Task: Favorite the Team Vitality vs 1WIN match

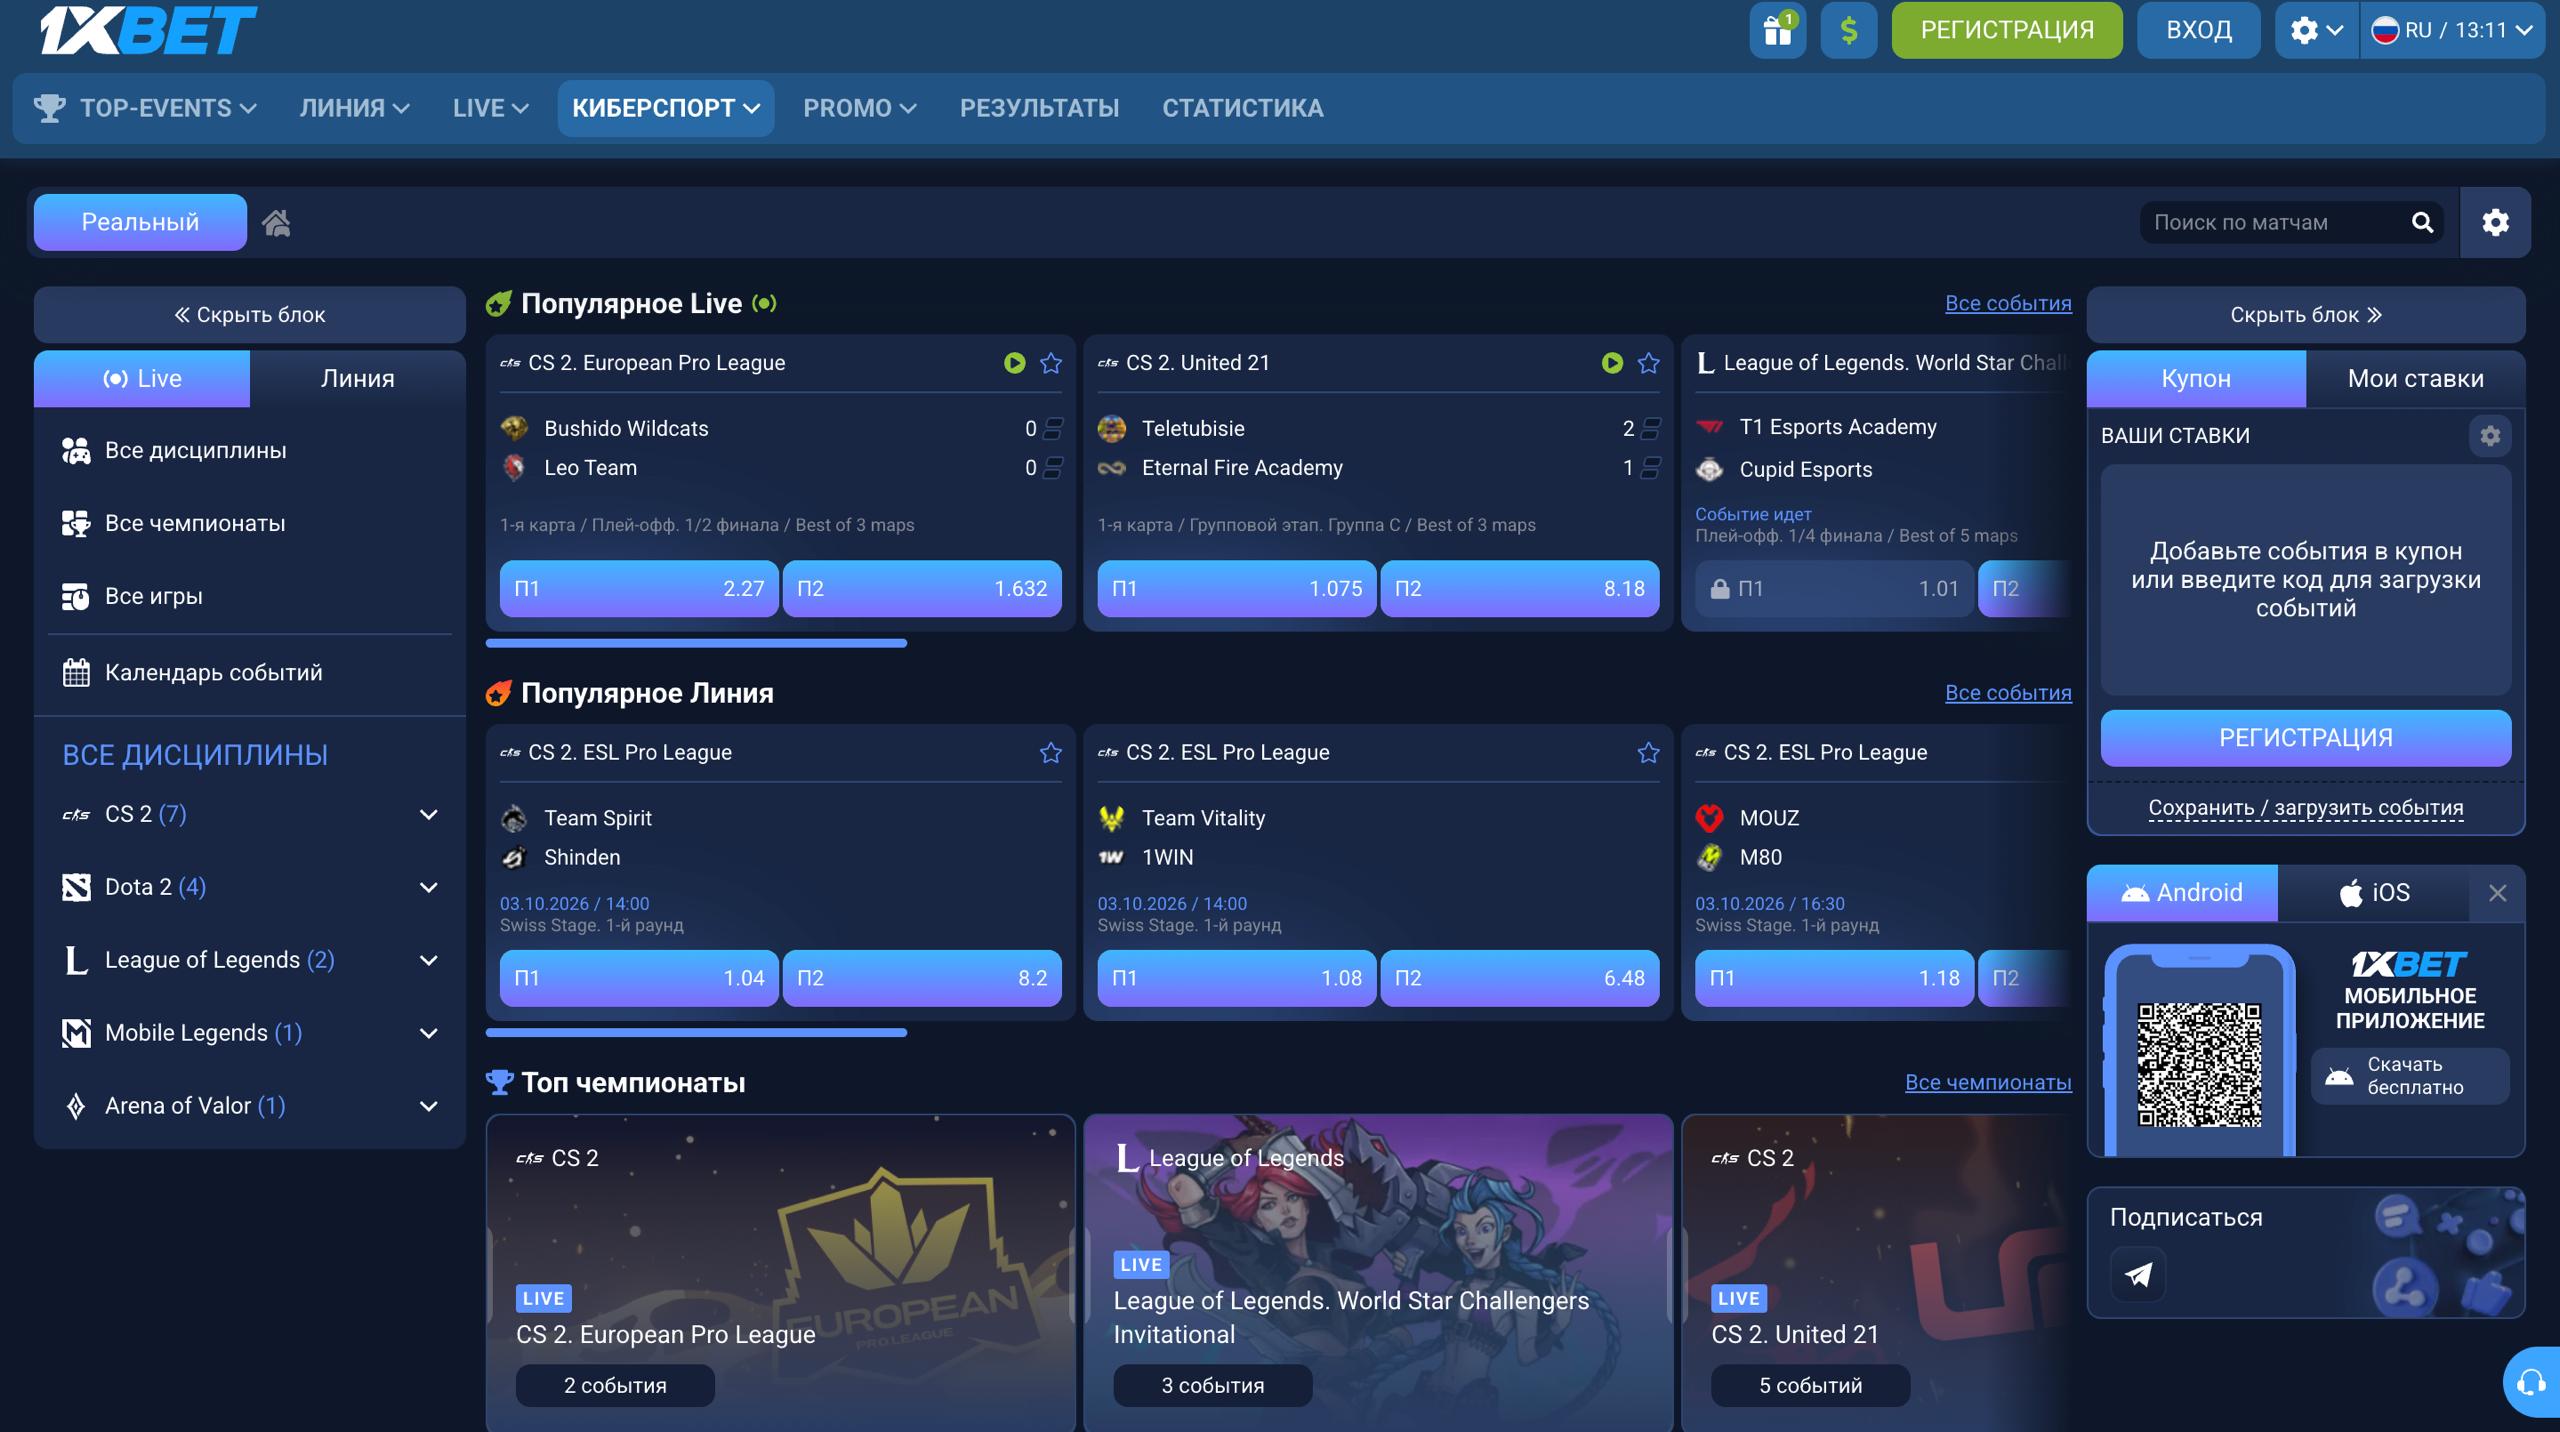Action: [x=1648, y=752]
